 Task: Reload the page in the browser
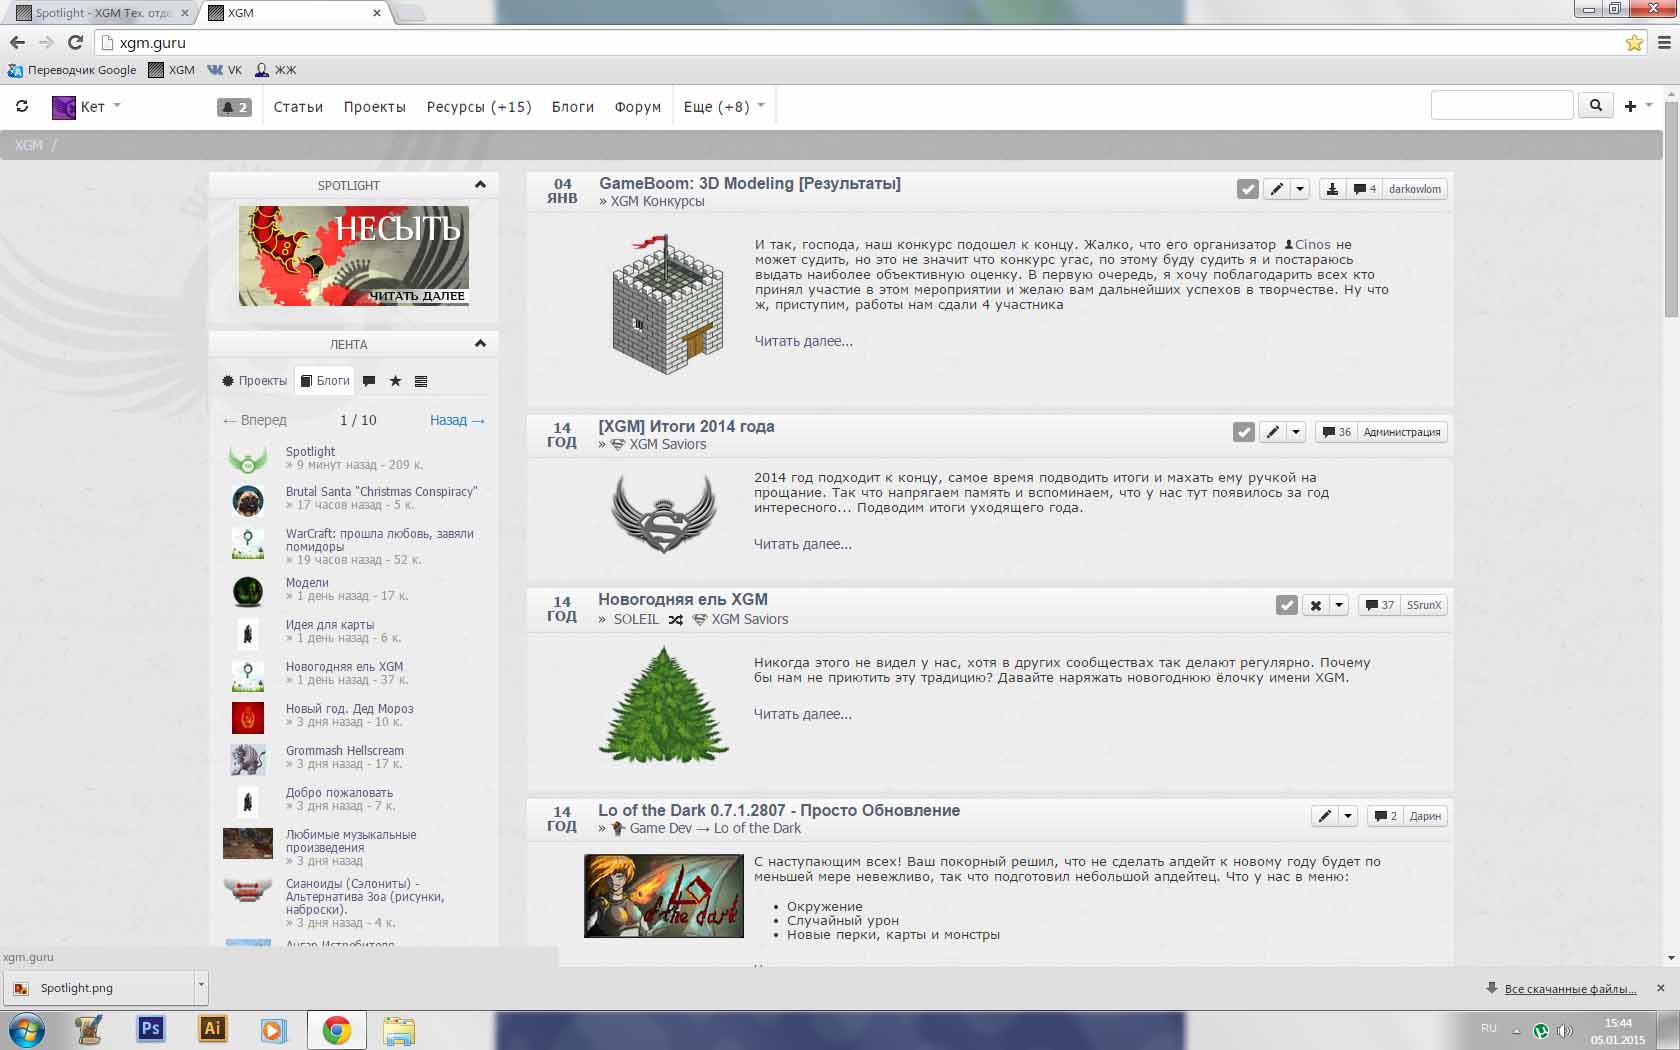pyautogui.click(x=75, y=42)
